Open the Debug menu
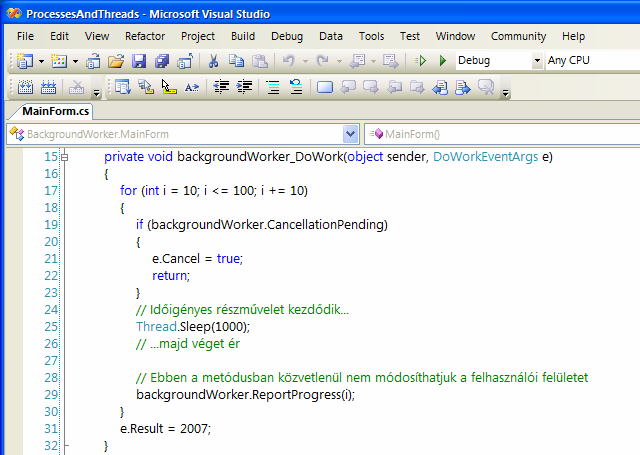Viewport: 640px width, 455px height. tap(287, 36)
